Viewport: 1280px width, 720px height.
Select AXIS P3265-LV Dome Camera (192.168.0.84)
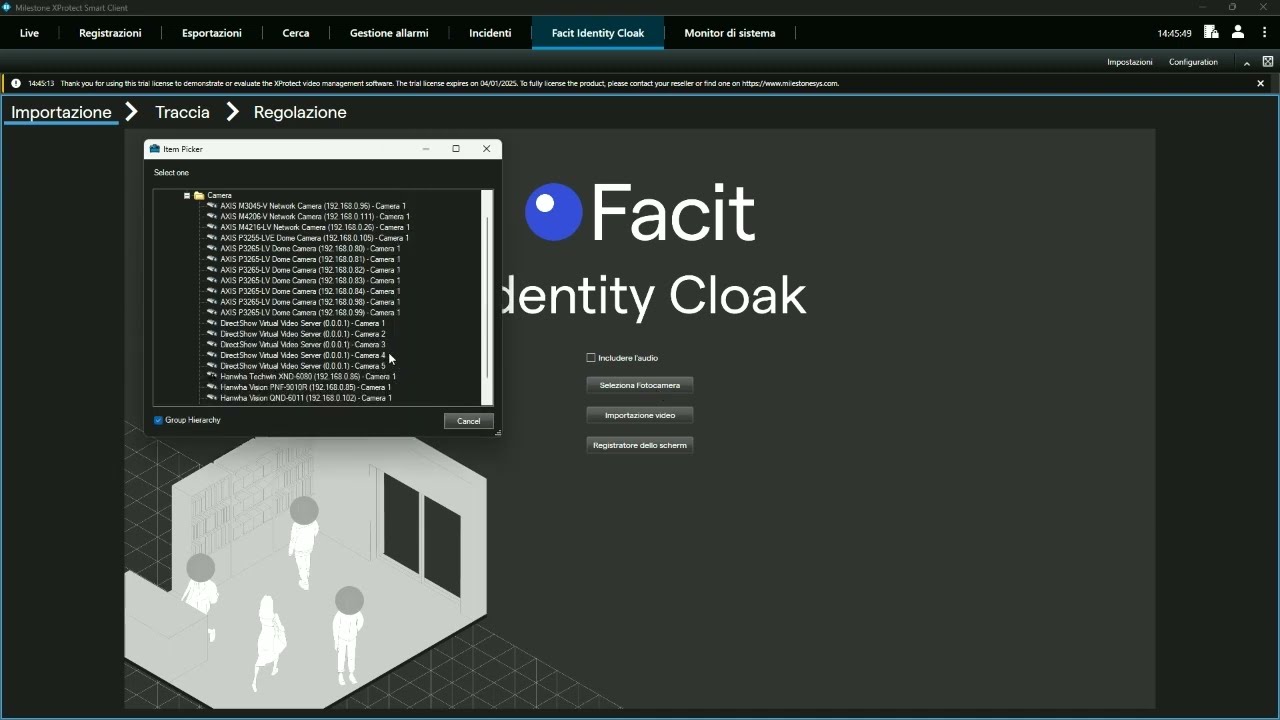click(310, 291)
